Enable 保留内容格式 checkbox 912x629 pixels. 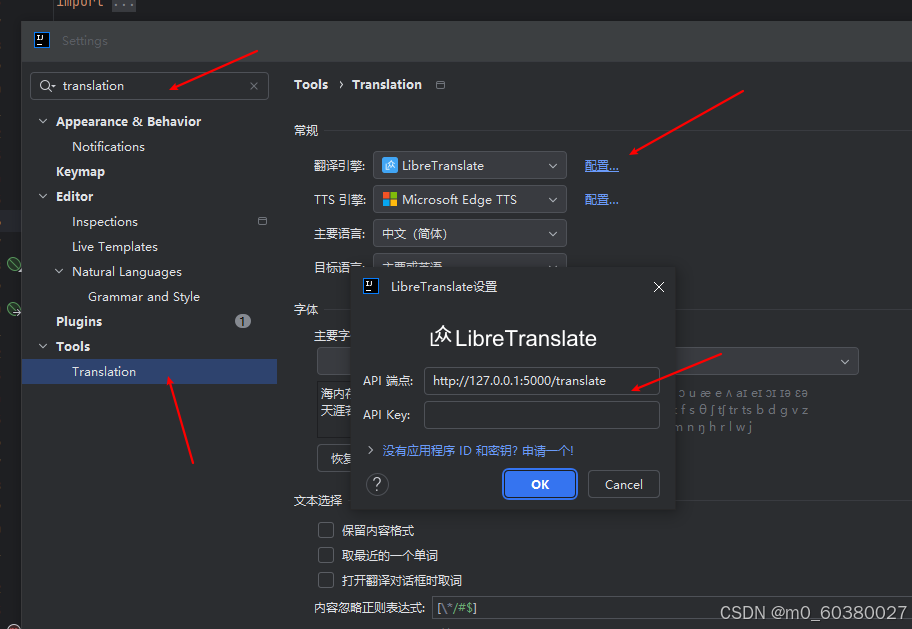click(x=326, y=530)
